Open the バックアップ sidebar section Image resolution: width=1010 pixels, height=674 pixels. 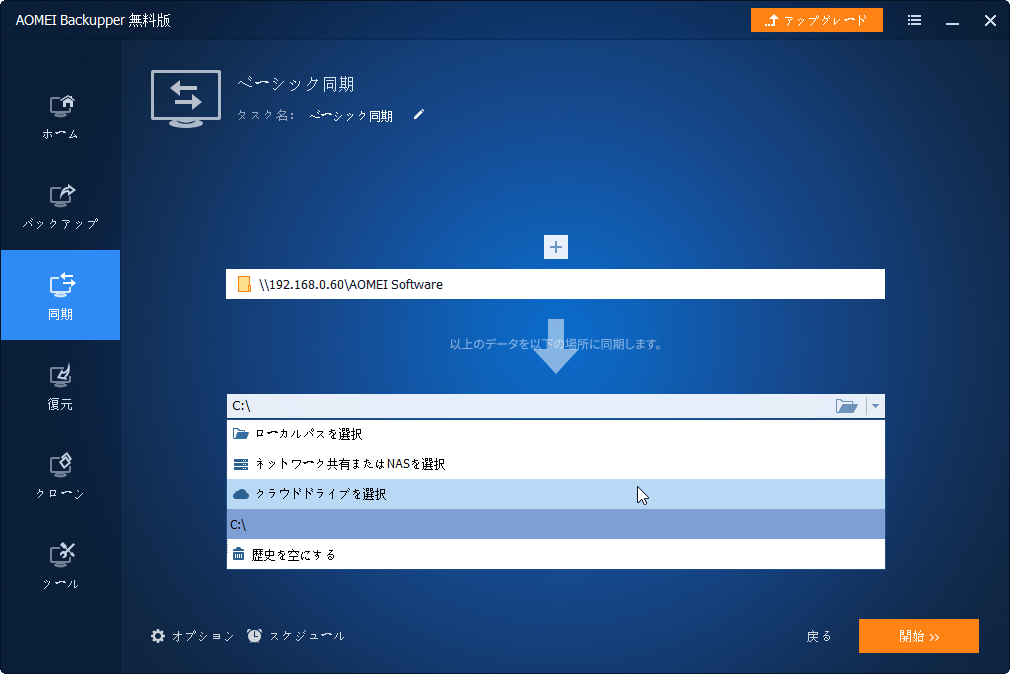61,206
